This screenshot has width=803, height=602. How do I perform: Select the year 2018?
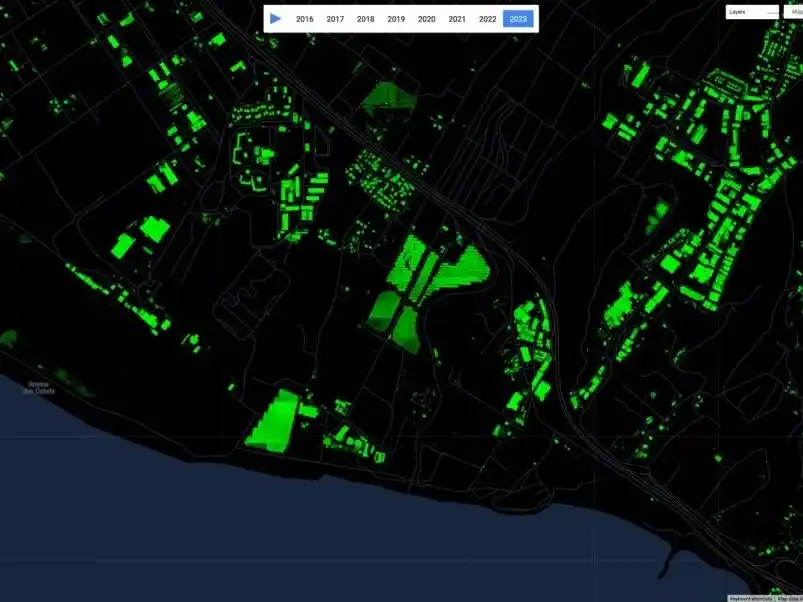(365, 18)
